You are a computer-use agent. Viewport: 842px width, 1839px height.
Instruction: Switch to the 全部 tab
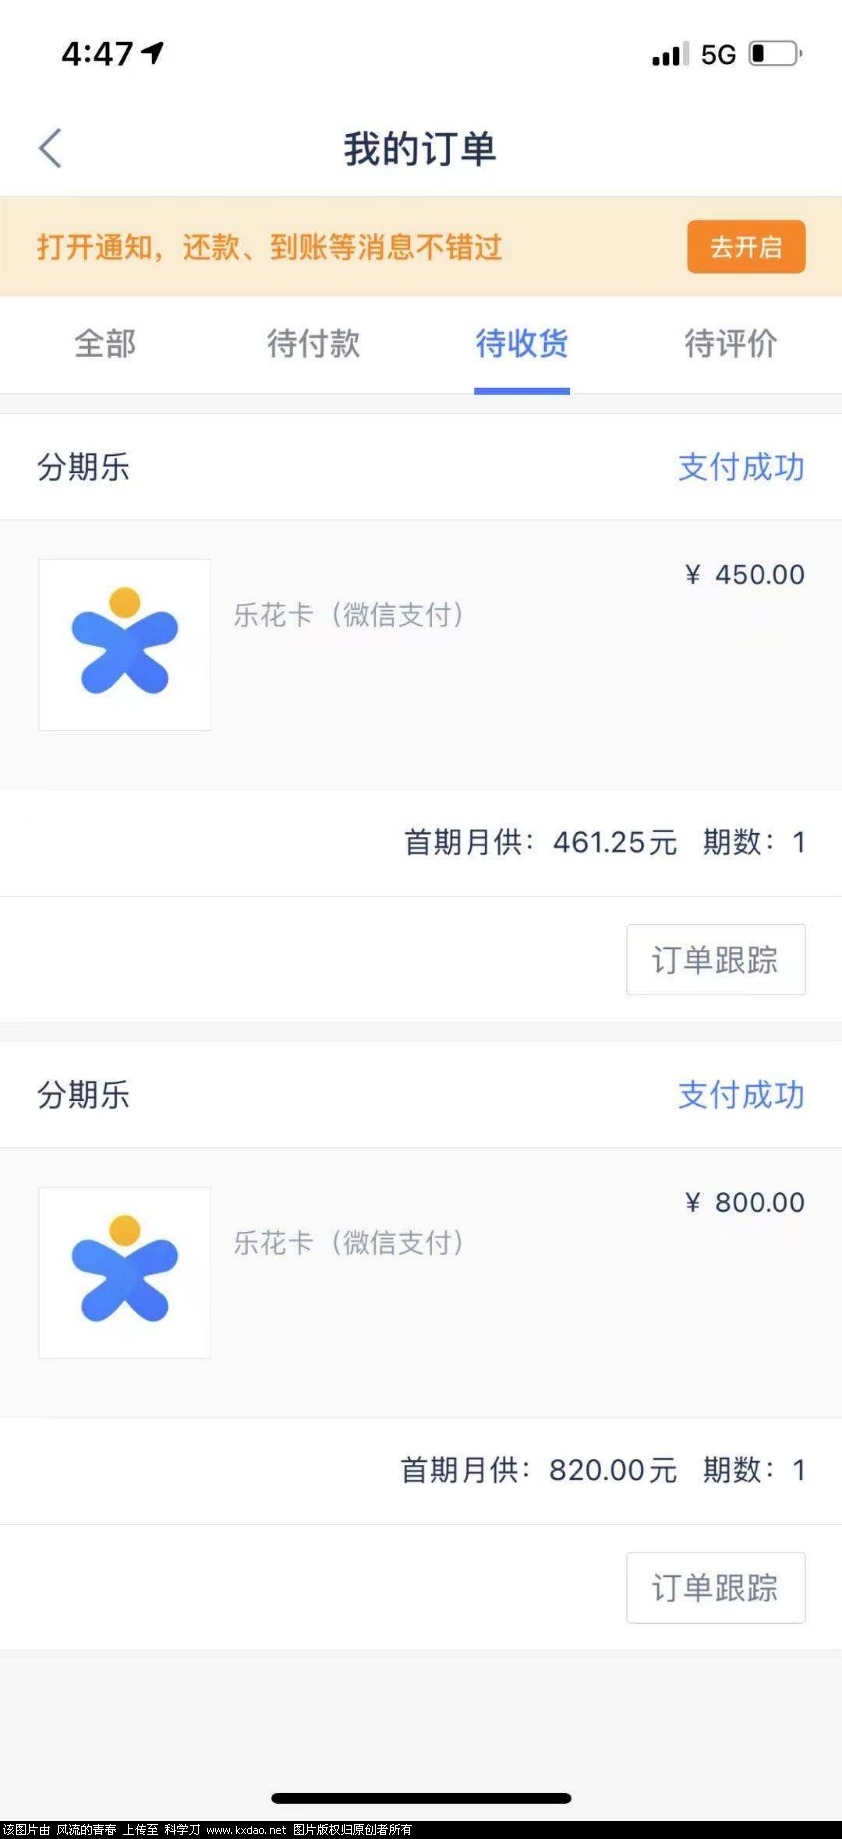click(x=105, y=343)
